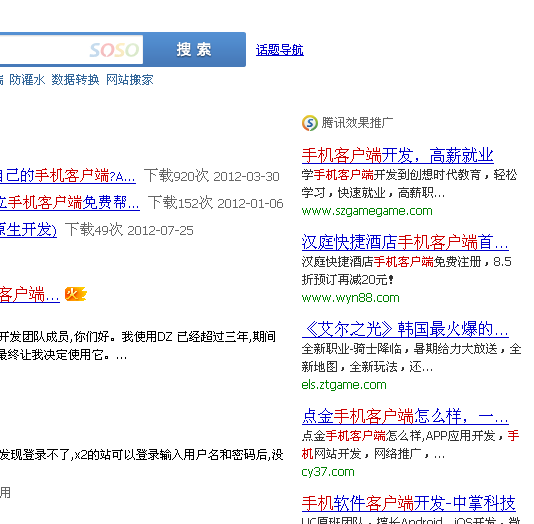Screen dimensions: 534x524
Task: Click snippet text 开发团队成员,你们好
Action: tap(138, 346)
